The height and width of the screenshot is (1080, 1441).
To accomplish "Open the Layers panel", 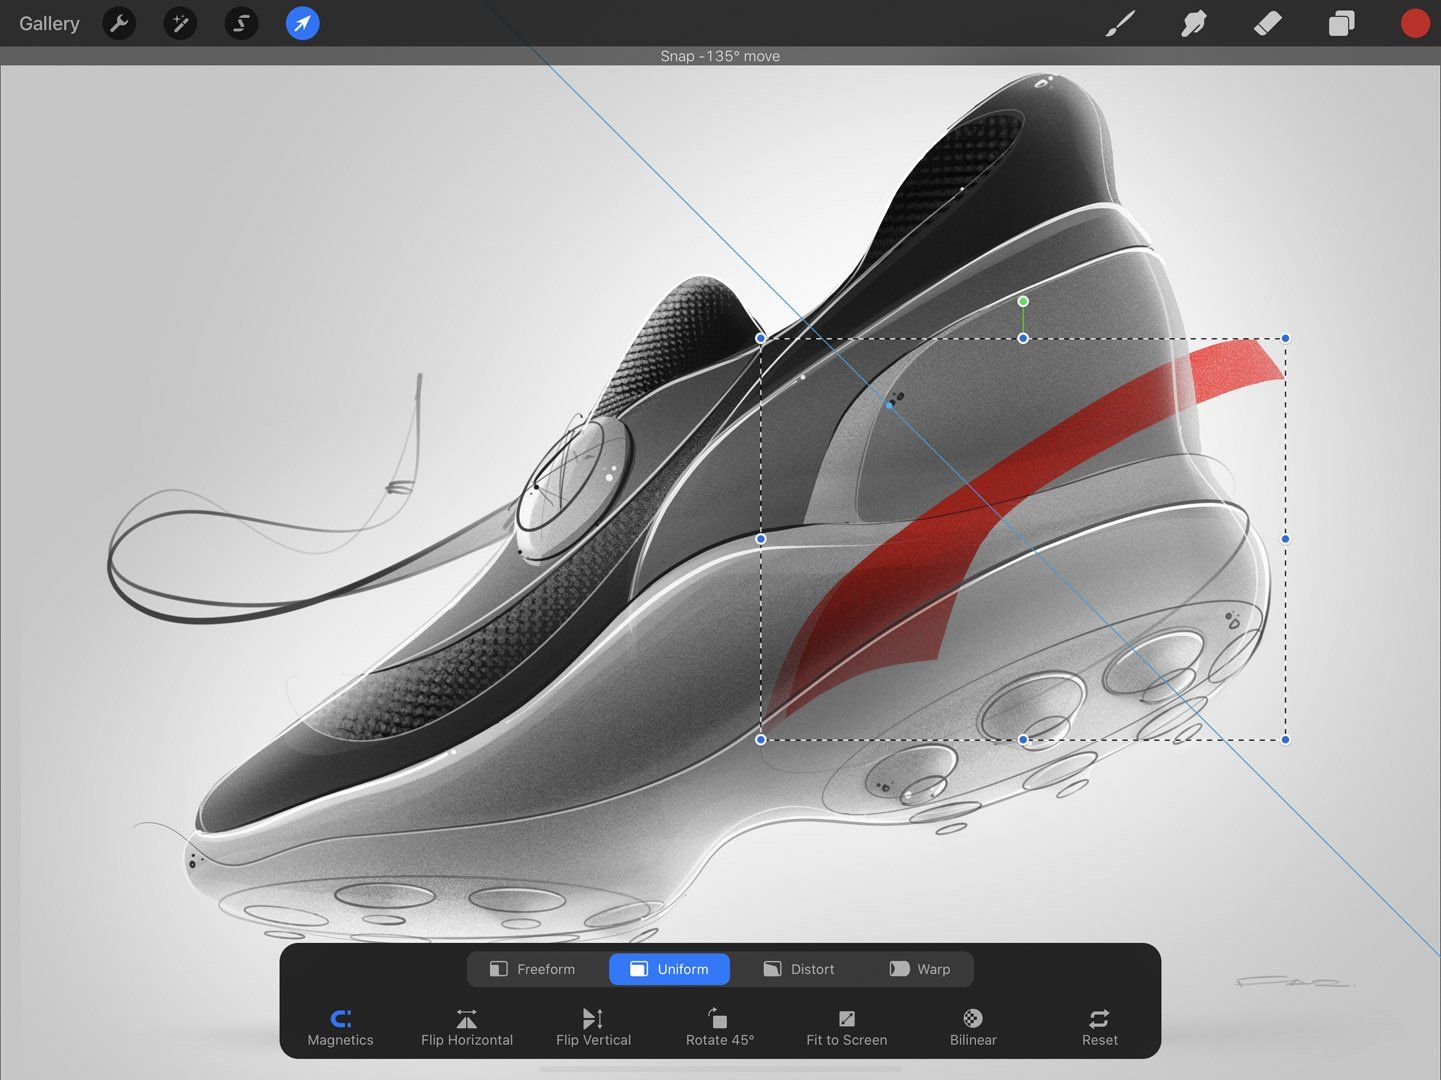I will point(1340,23).
